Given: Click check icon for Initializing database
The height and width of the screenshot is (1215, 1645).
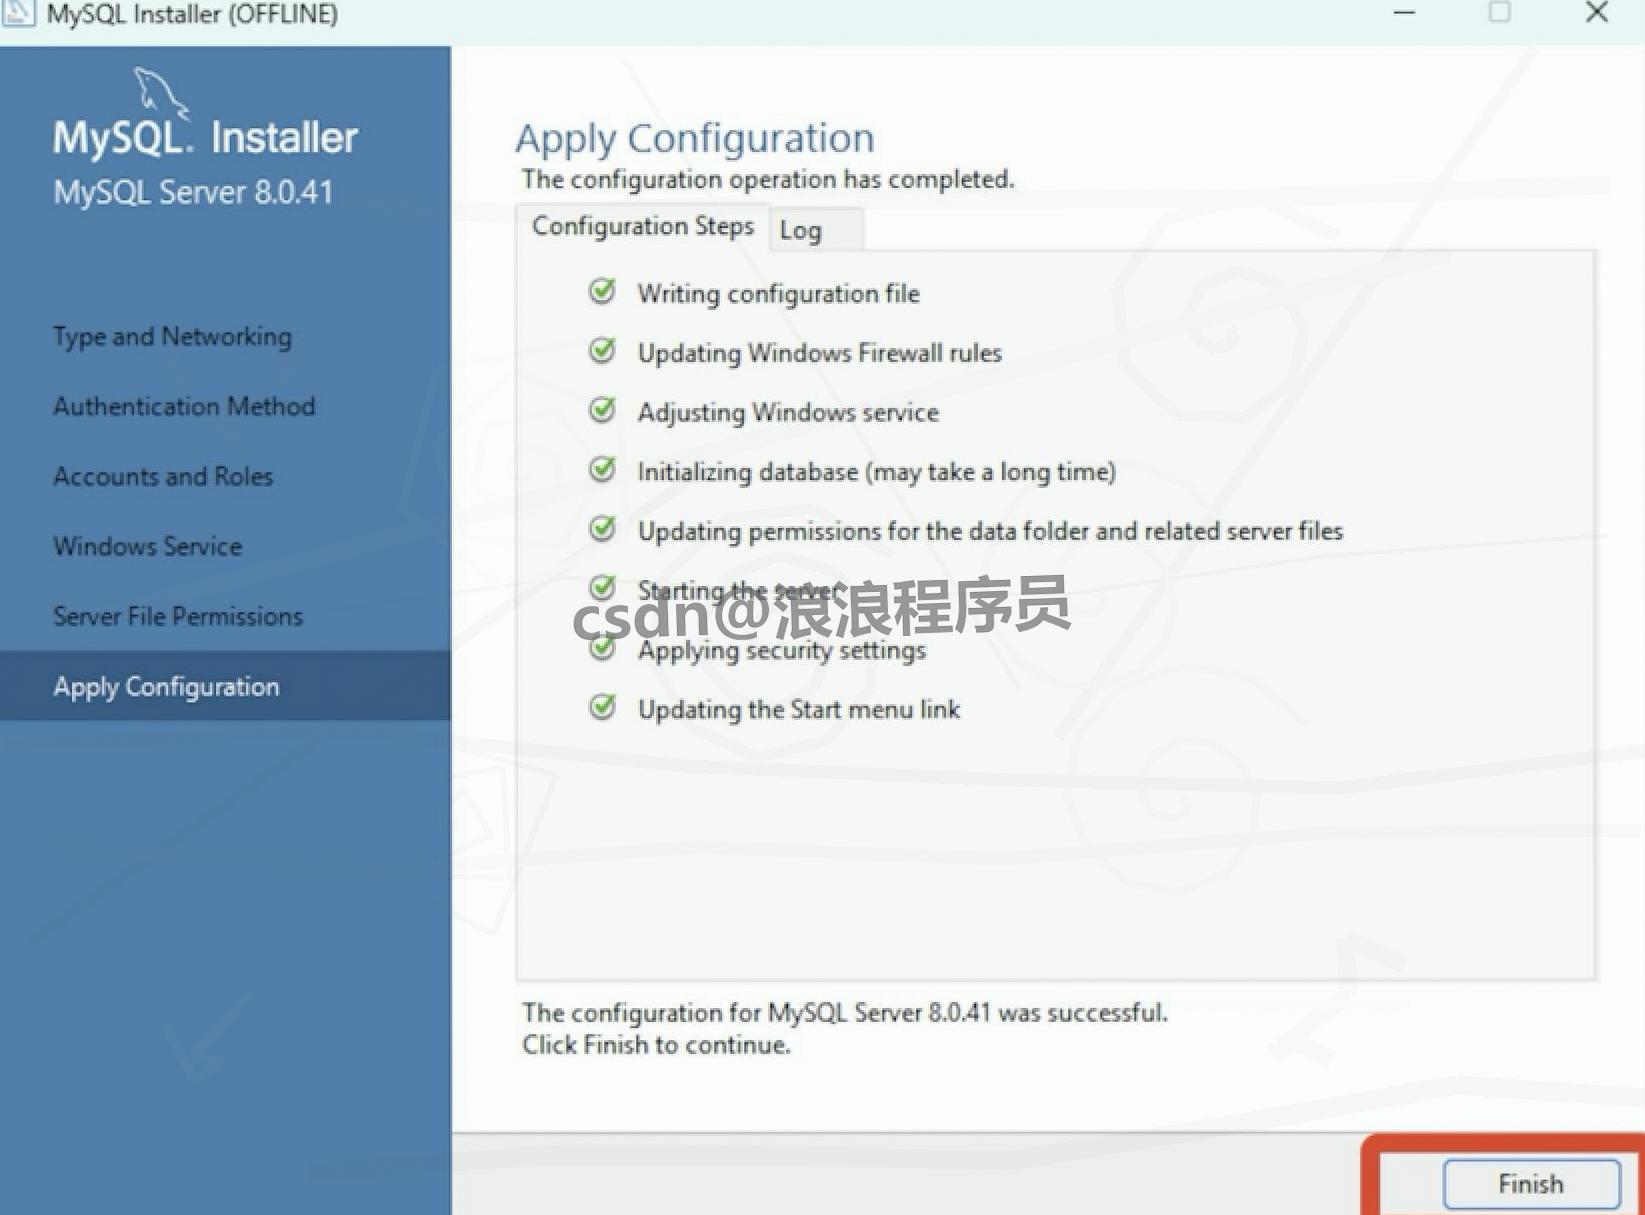Looking at the screenshot, I should tap(602, 469).
